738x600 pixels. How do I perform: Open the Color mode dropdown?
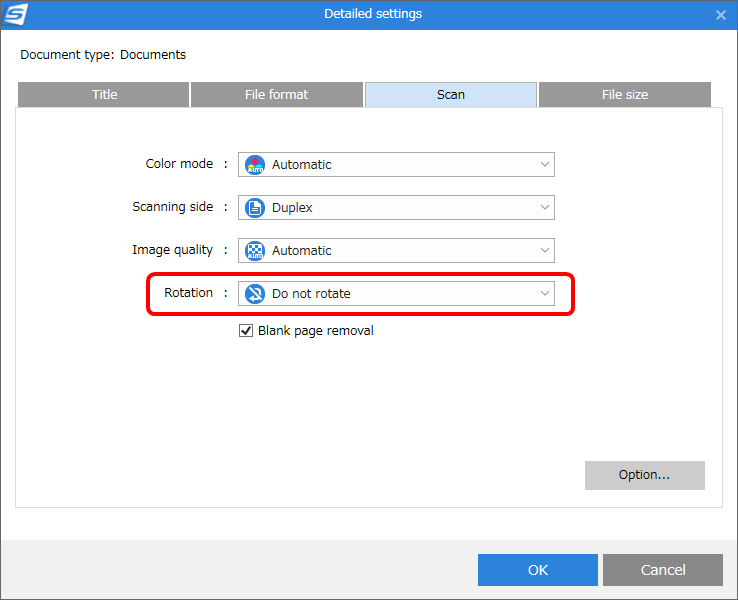(x=396, y=165)
